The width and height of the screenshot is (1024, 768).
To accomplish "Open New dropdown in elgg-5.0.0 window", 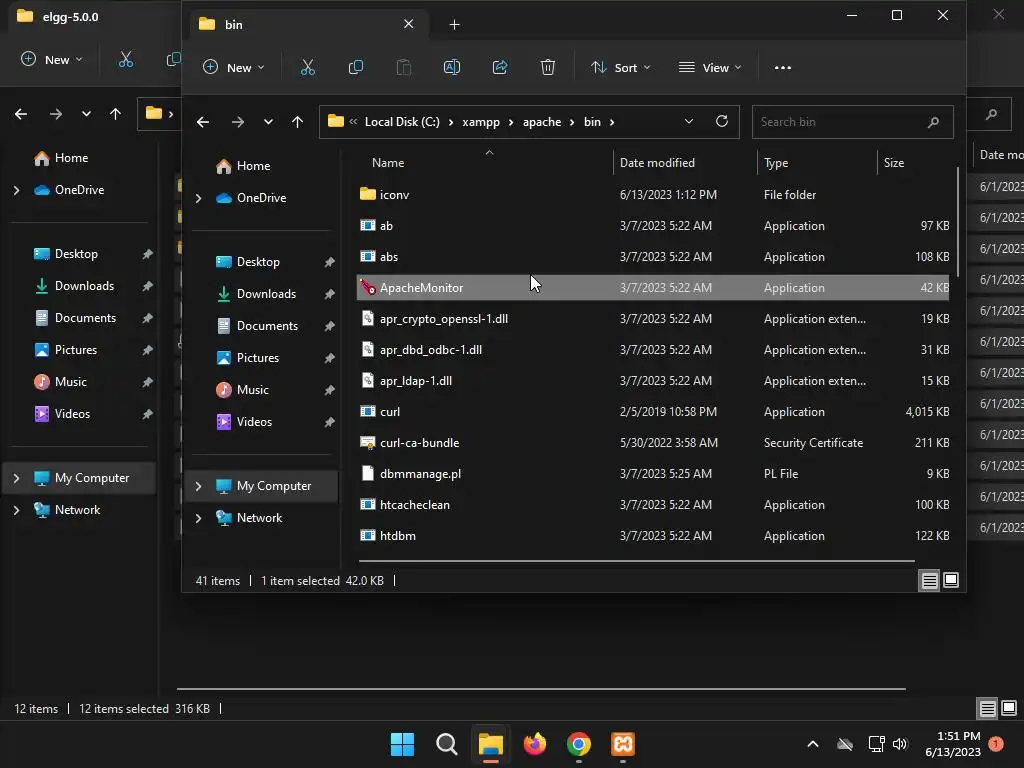I will click(x=52, y=59).
